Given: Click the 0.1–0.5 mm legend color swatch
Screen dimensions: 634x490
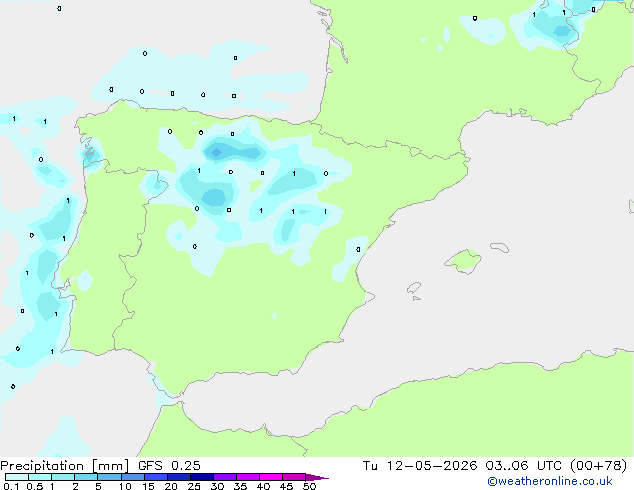Looking at the screenshot, I should [17, 477].
